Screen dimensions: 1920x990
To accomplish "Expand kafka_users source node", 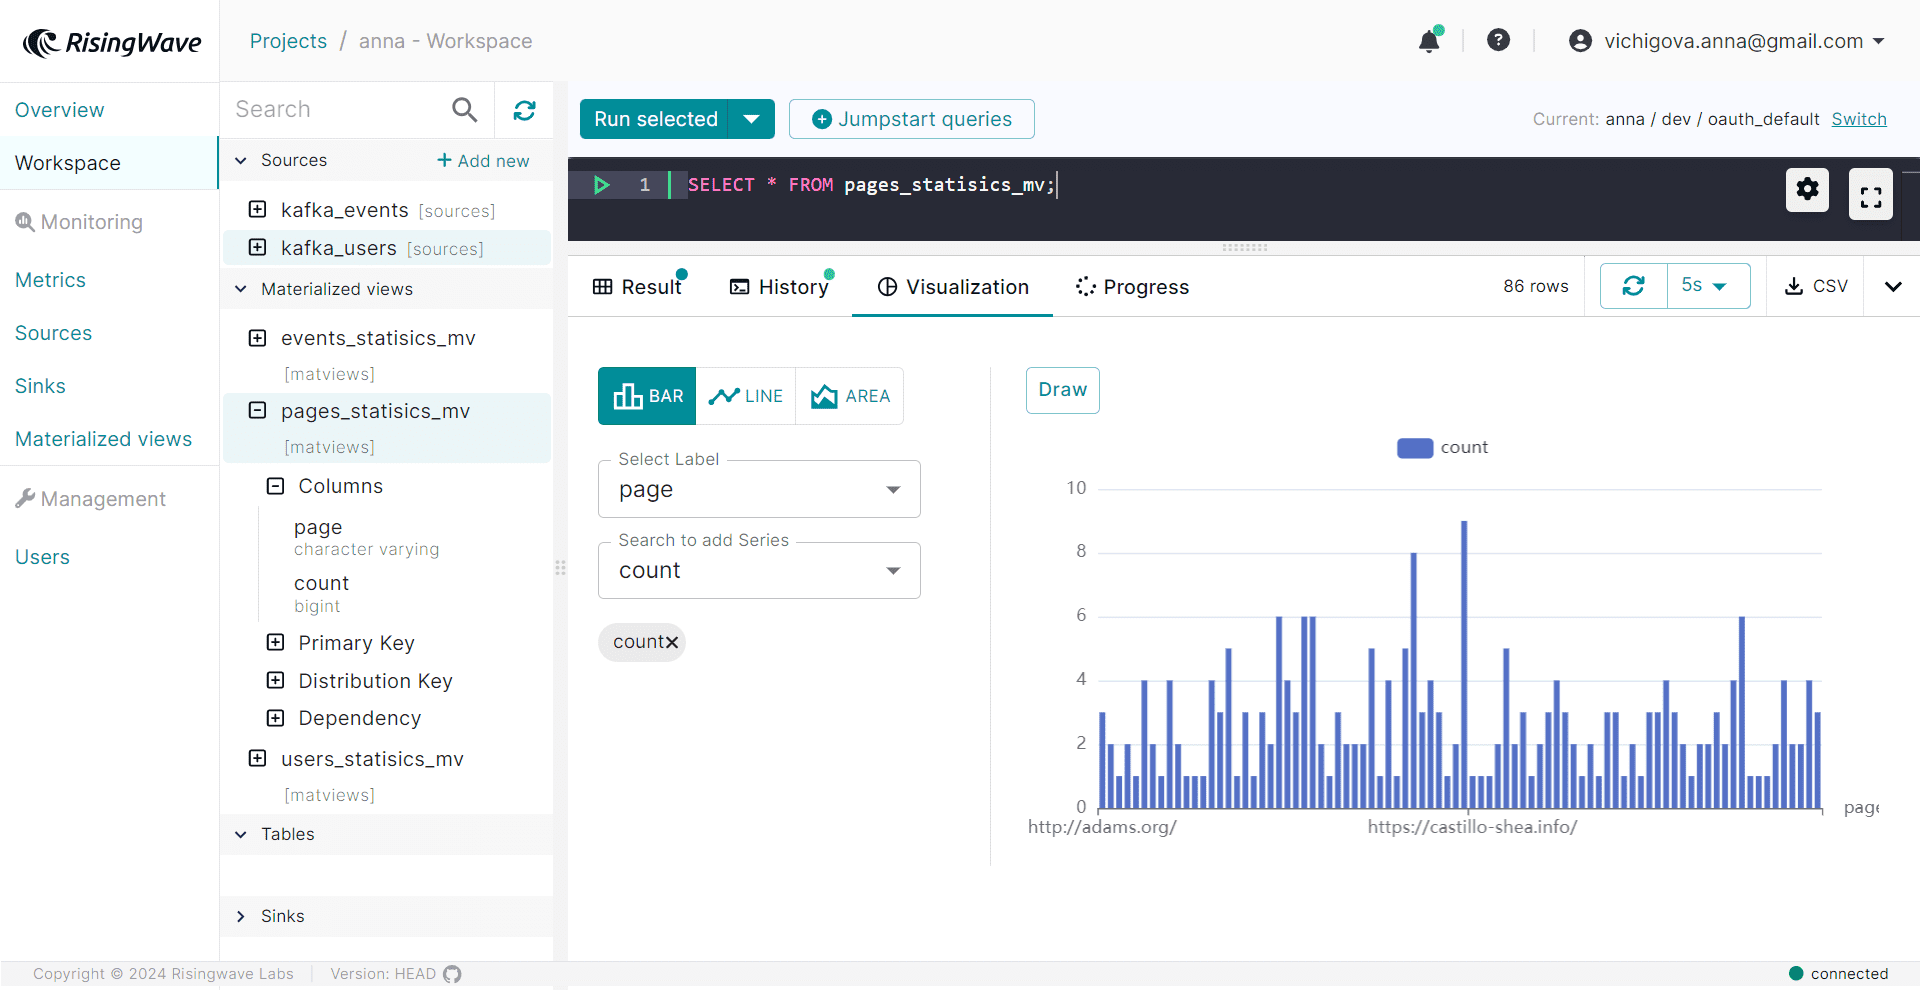I will click(x=257, y=247).
